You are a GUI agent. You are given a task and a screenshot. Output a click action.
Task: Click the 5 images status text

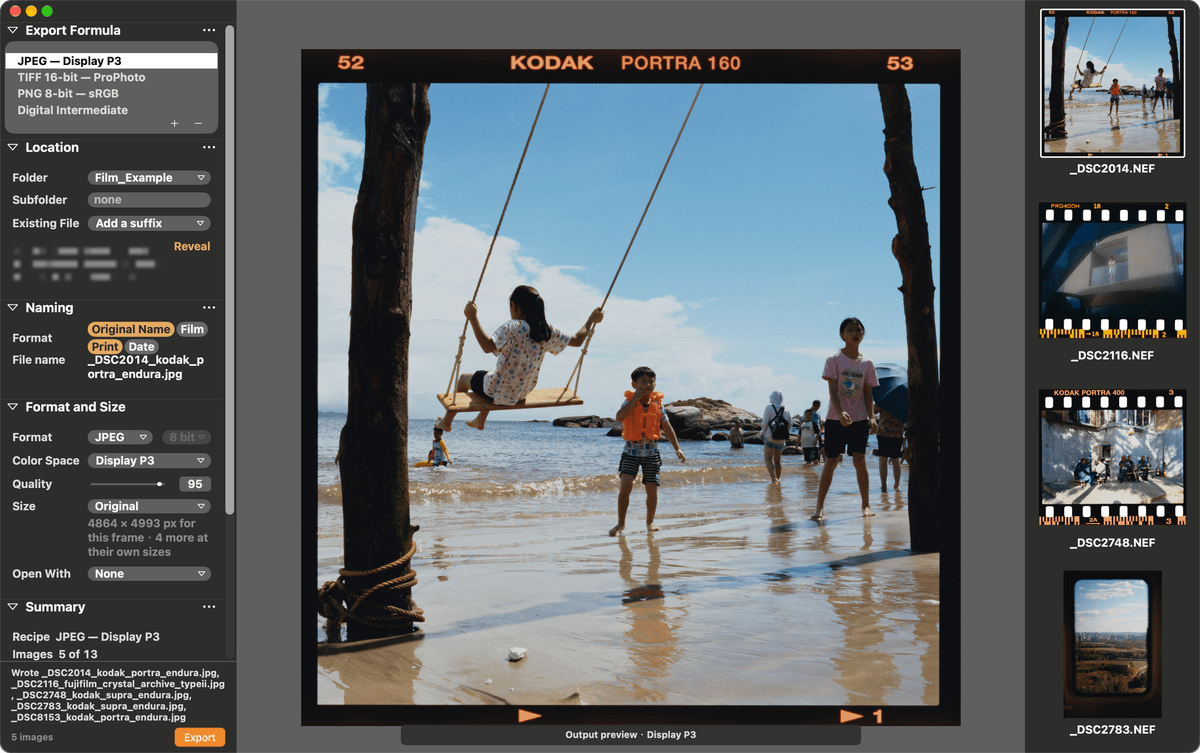[x=32, y=738]
